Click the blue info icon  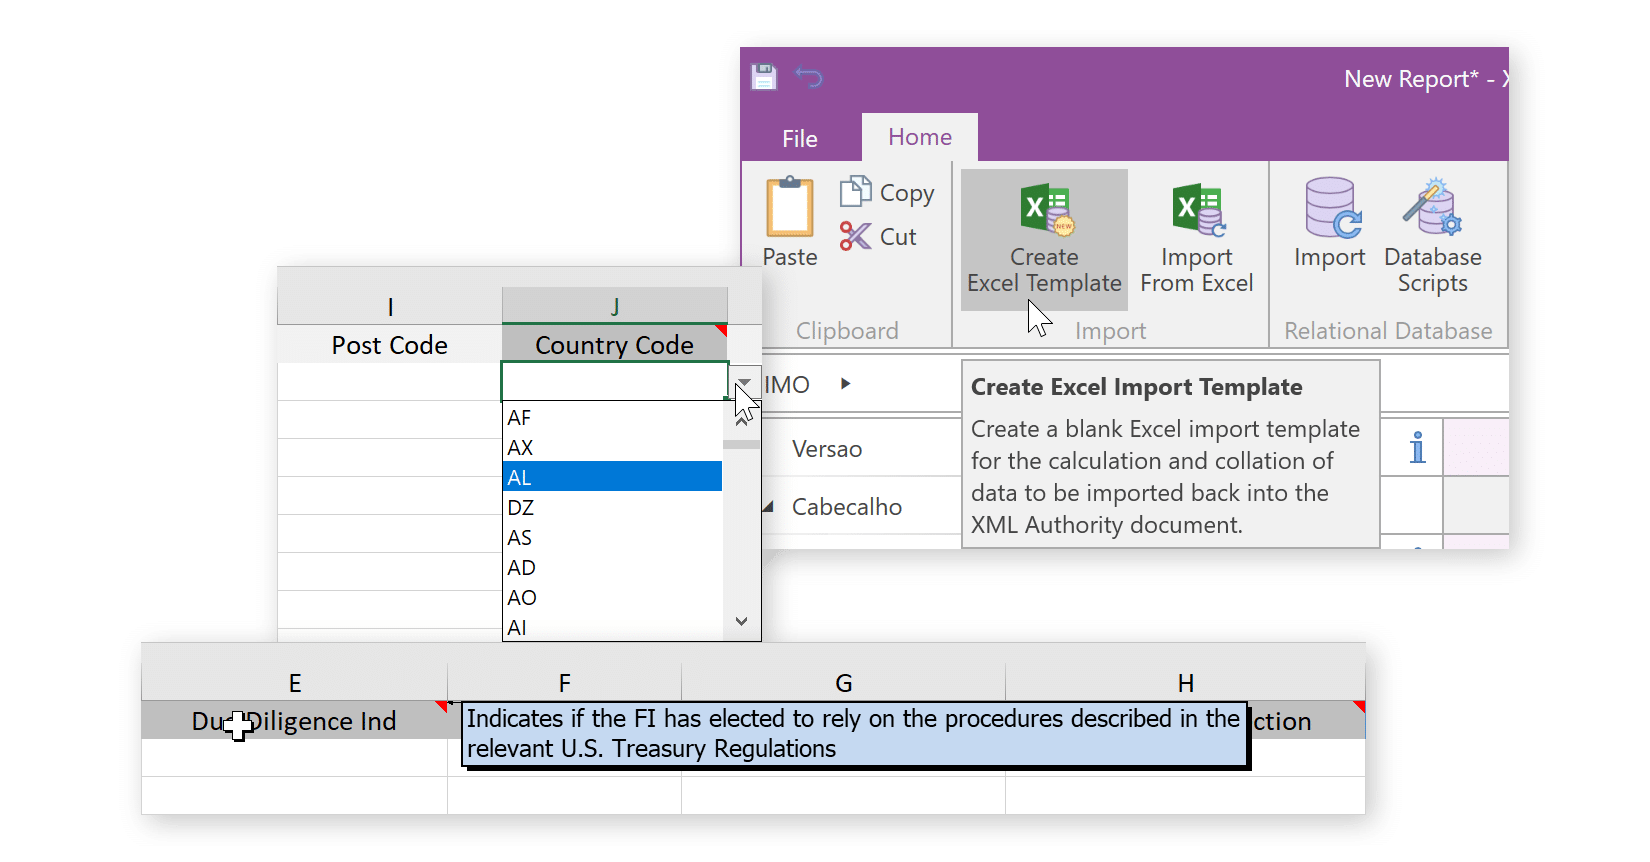coord(1417,447)
